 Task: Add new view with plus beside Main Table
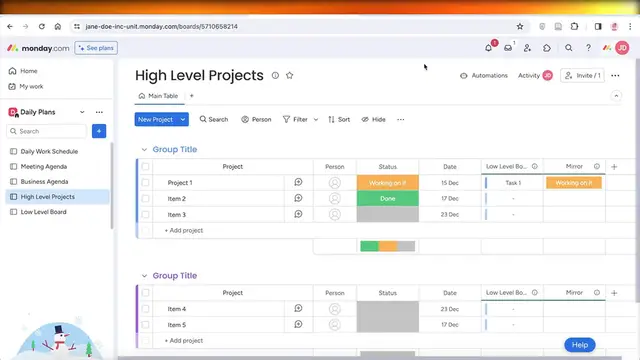[x=191, y=96]
